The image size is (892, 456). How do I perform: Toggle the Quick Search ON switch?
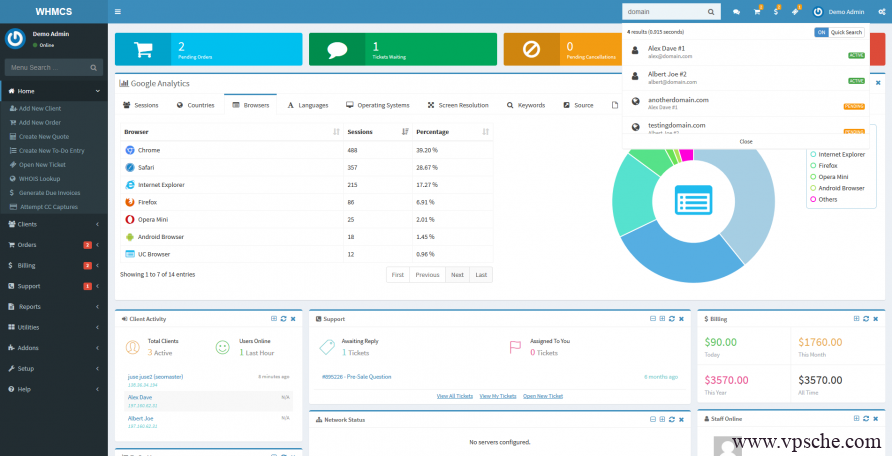pyautogui.click(x=821, y=32)
